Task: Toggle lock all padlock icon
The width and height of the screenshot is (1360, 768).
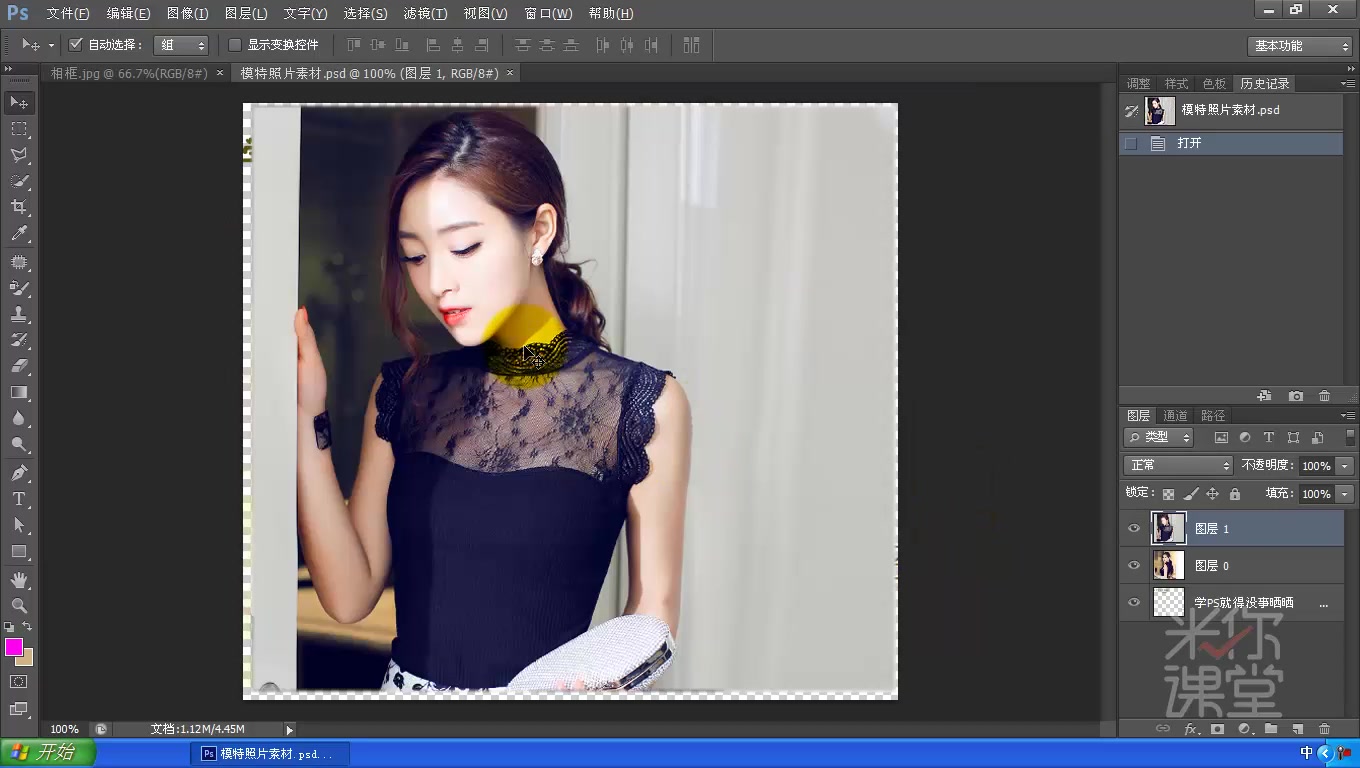Action: 1234,494
